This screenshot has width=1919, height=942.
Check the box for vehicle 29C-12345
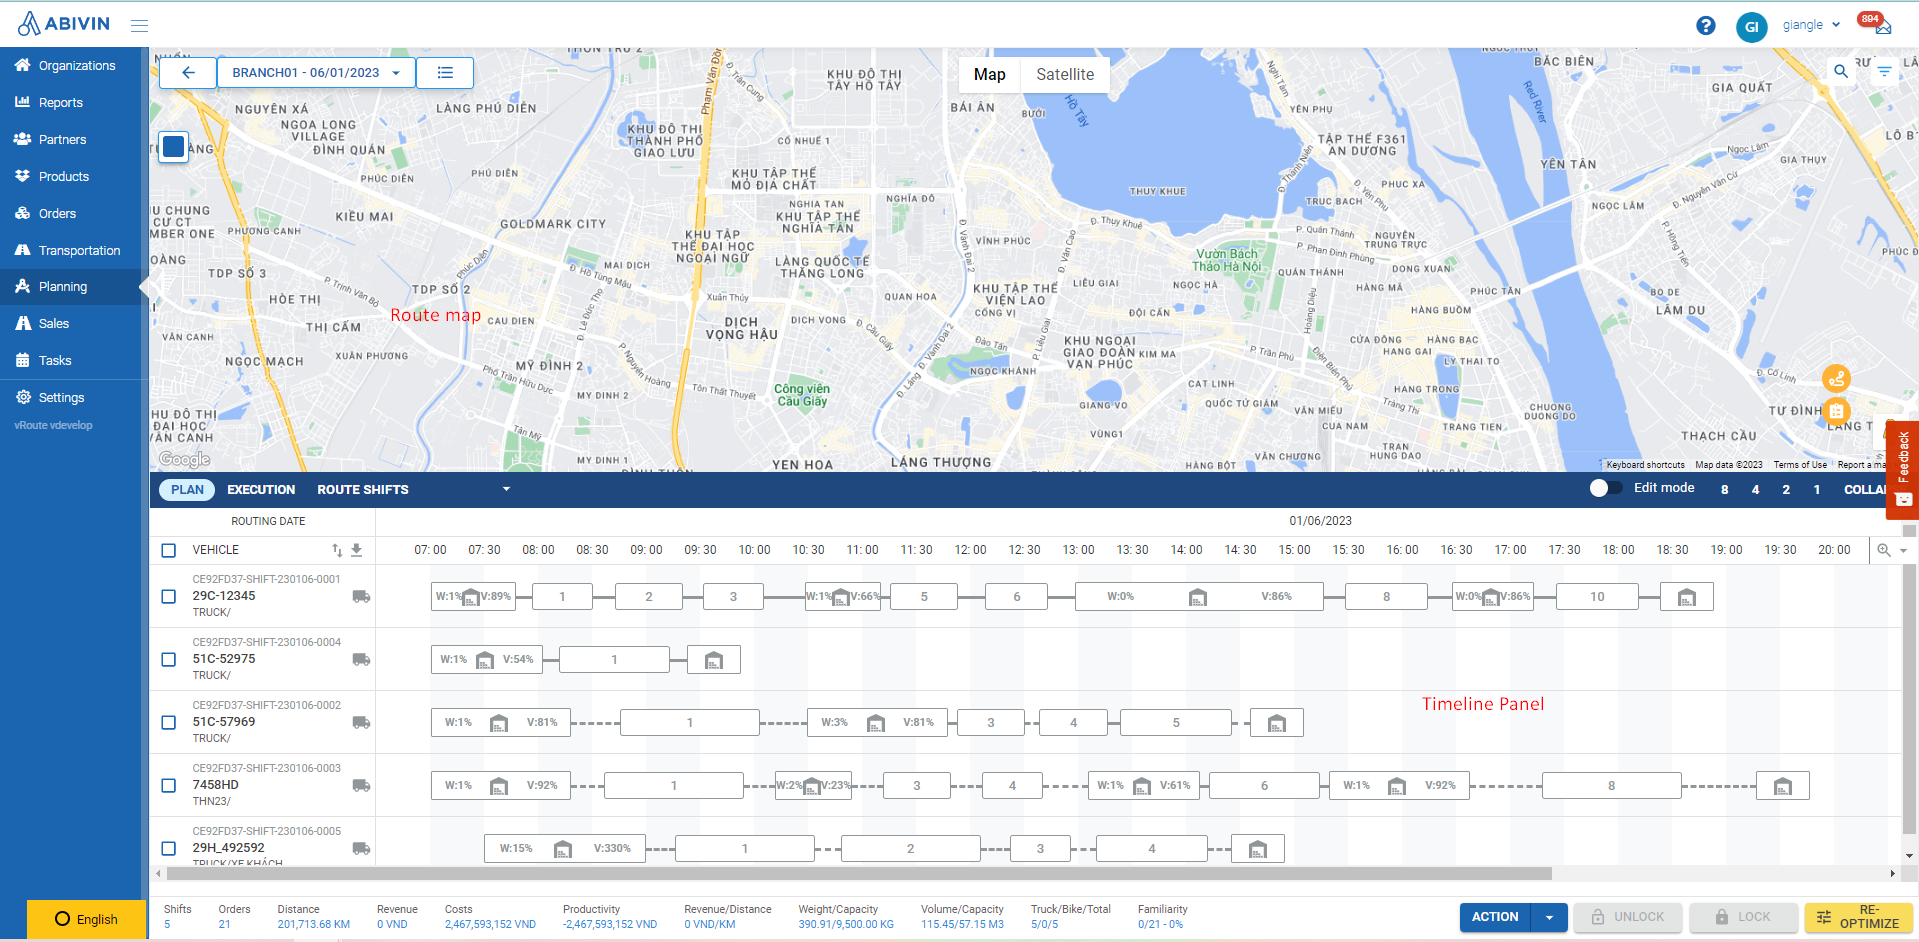coord(169,596)
